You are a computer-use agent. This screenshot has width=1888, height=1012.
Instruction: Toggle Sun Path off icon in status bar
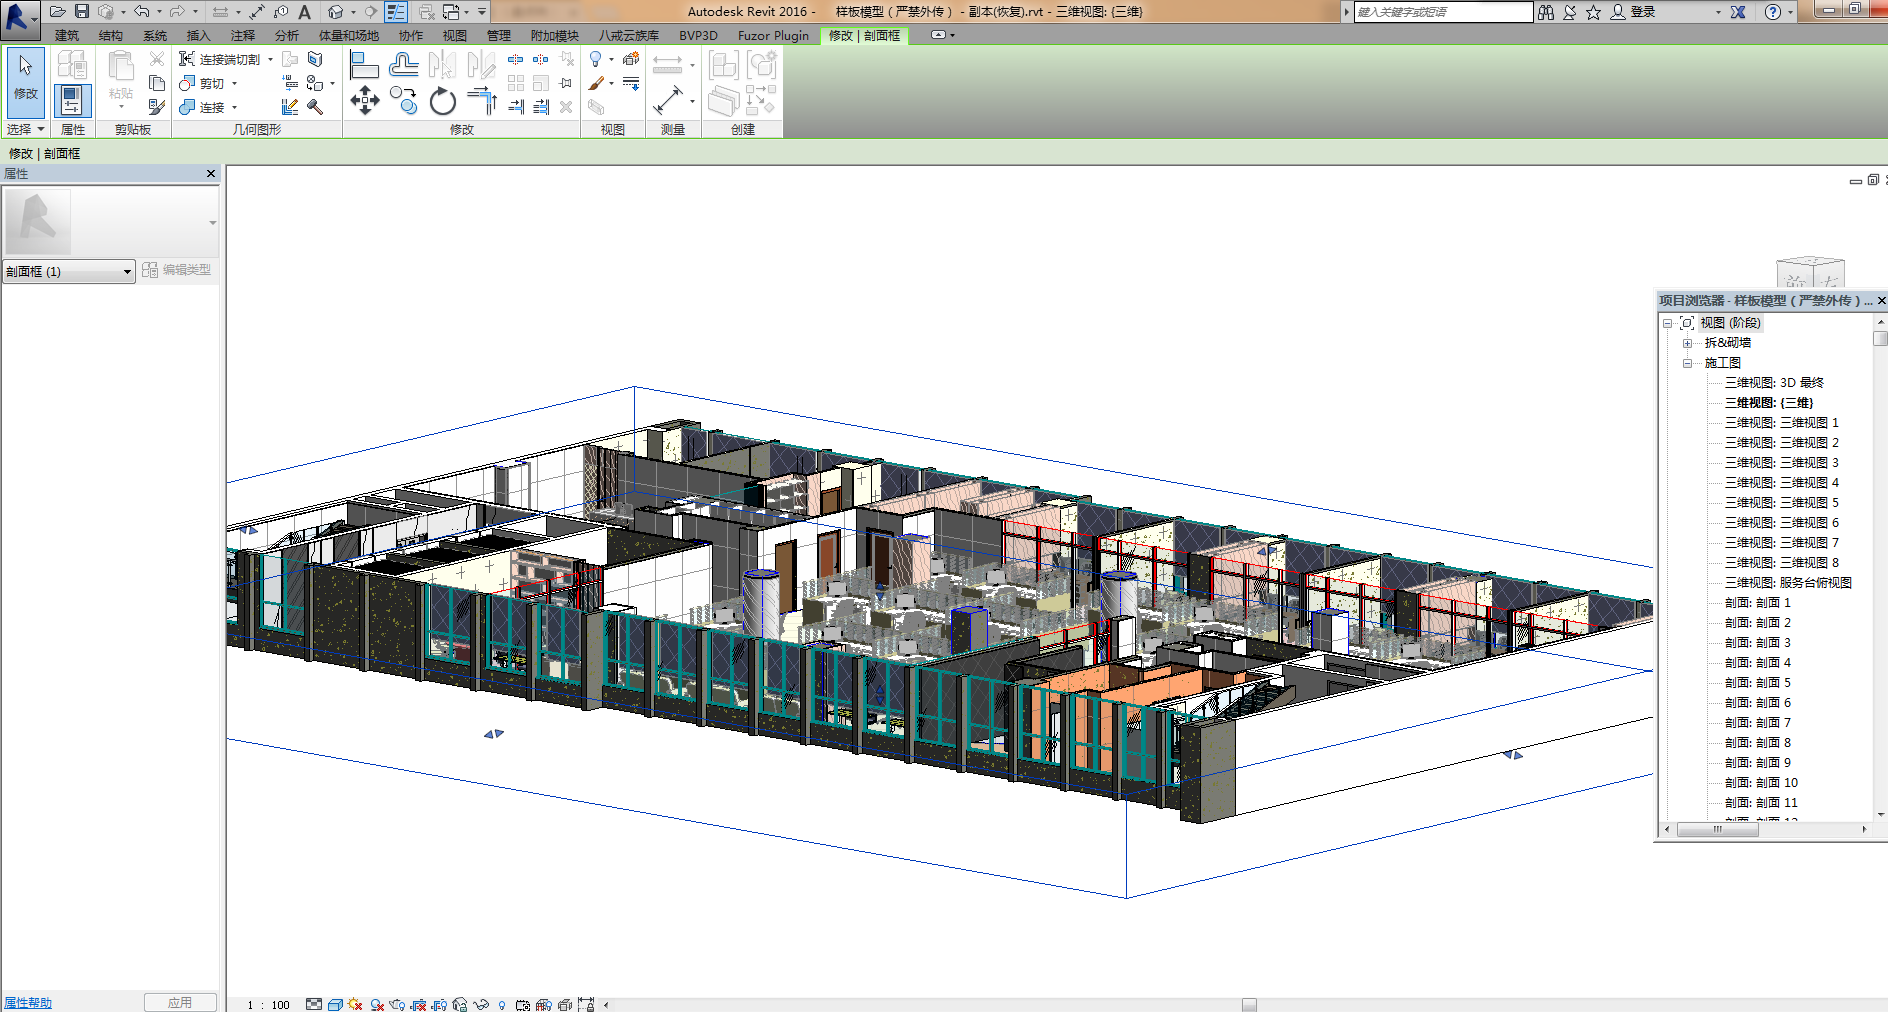tap(355, 1004)
